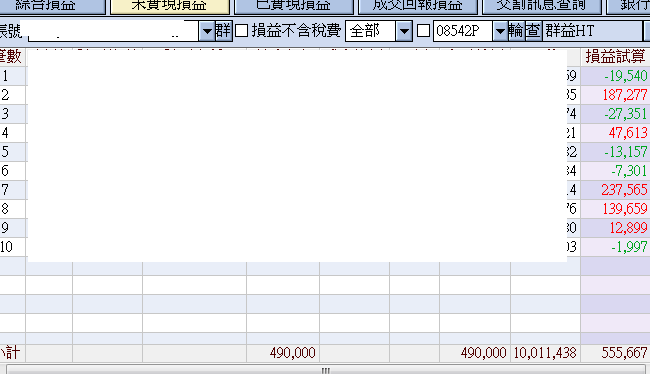The height and width of the screenshot is (374, 650).
Task: Select the 139,659 profit/loss cell
Action: click(615, 209)
